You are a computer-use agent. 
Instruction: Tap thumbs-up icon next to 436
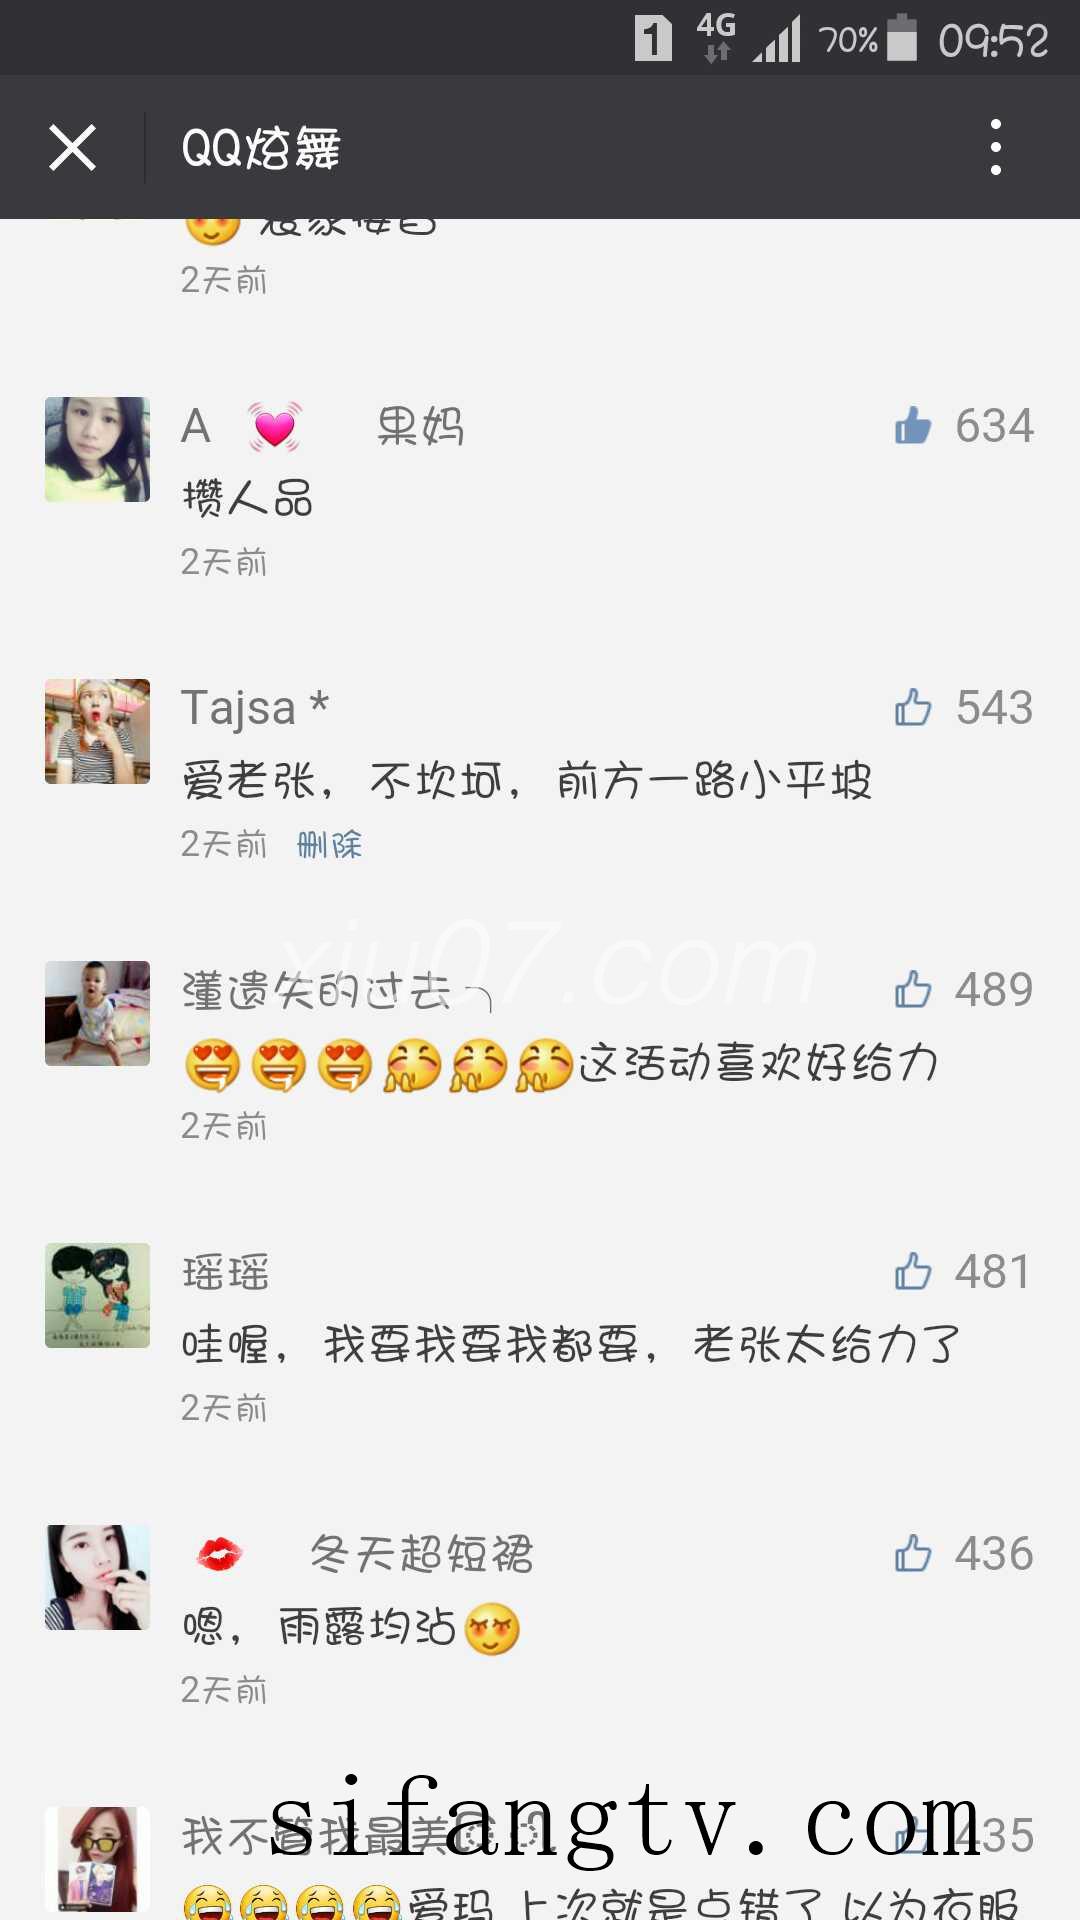912,1554
